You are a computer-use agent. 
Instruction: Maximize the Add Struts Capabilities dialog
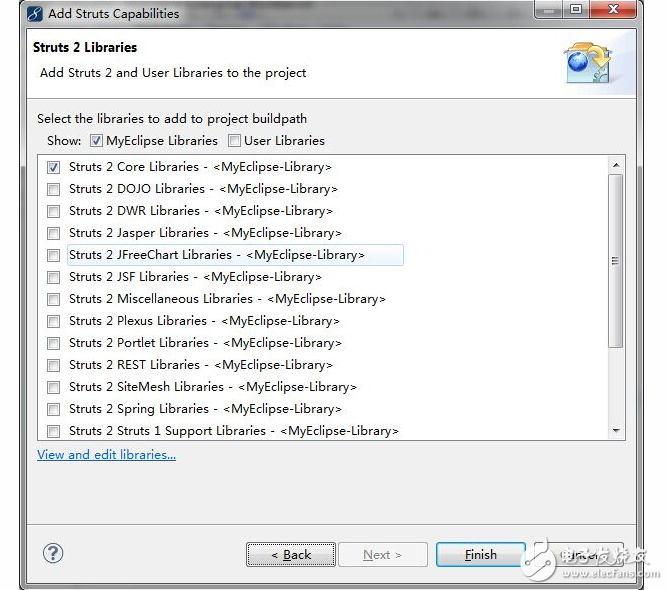point(575,12)
